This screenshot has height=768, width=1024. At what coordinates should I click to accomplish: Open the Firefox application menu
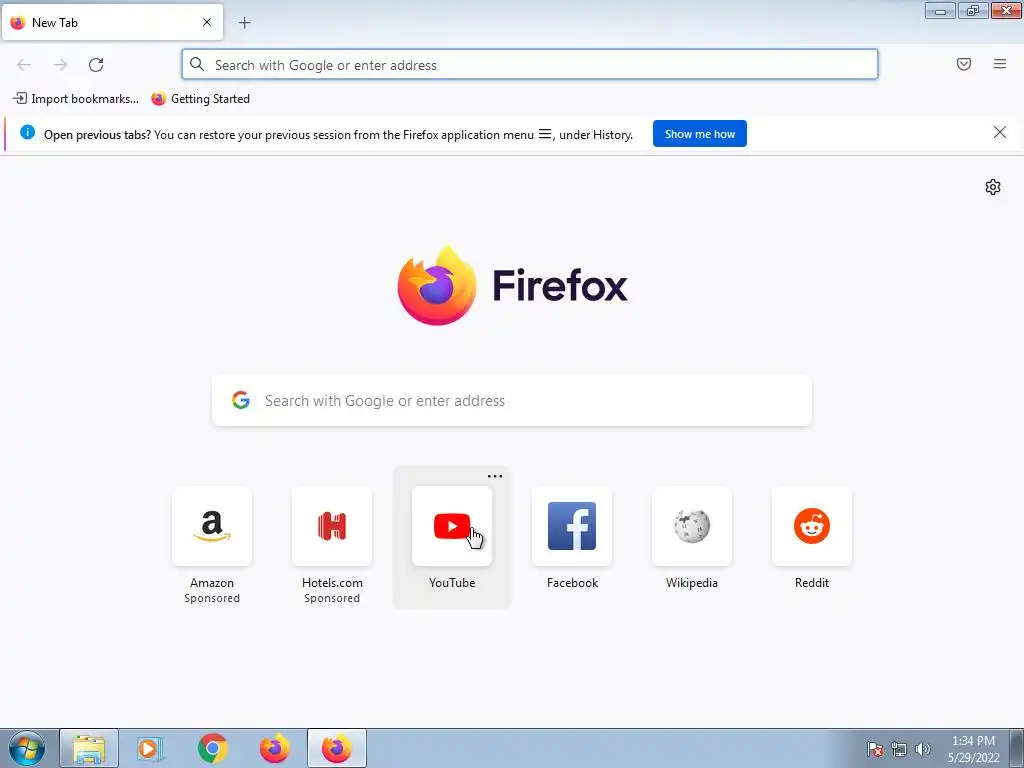point(1000,64)
